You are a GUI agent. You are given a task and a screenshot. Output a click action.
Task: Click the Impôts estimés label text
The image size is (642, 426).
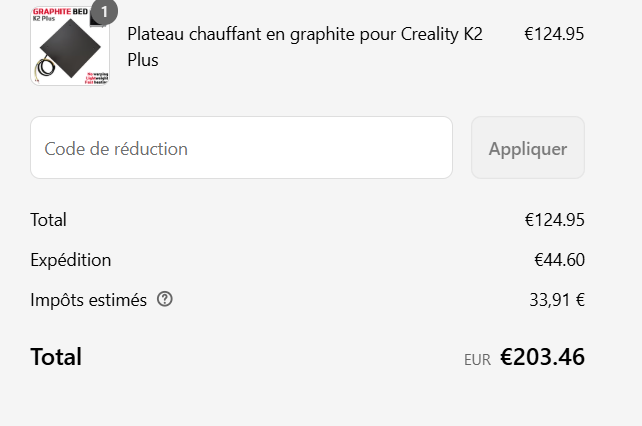click(88, 299)
